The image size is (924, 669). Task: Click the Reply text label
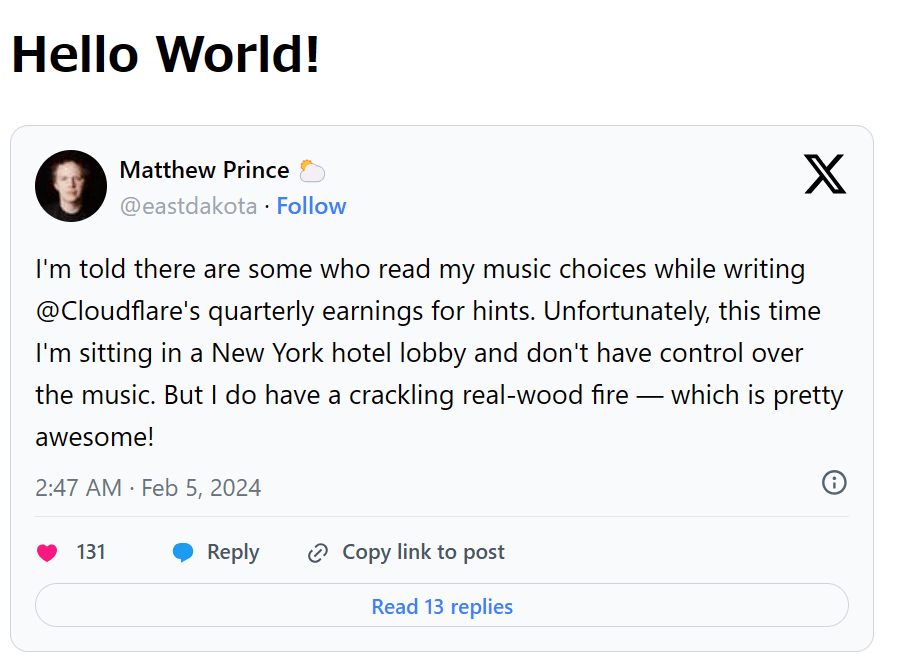tap(233, 552)
